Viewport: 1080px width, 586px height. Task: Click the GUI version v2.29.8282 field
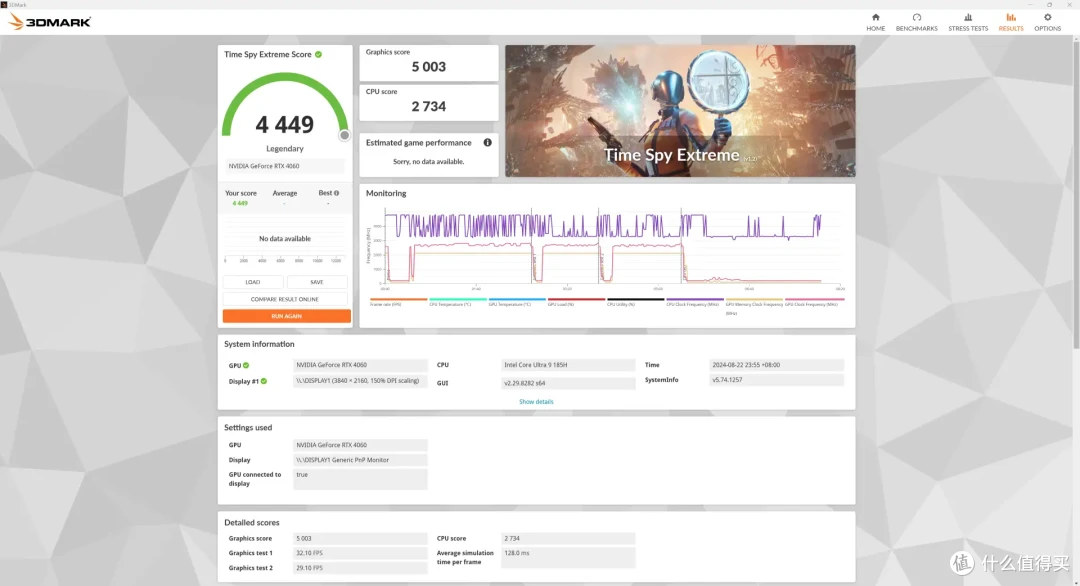568,383
